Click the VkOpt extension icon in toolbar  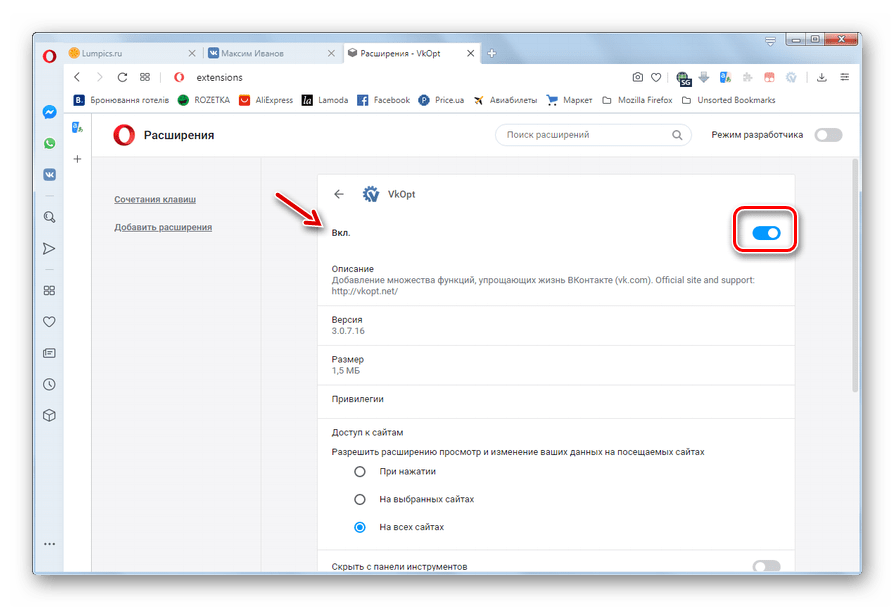point(791,77)
